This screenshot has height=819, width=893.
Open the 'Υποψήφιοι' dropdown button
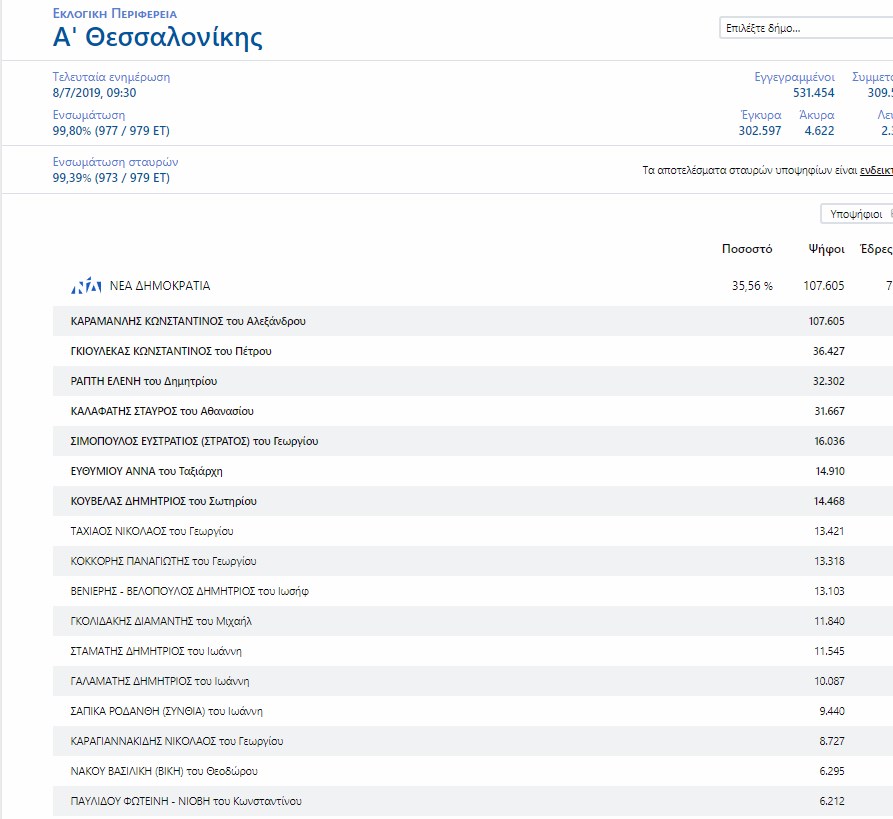(856, 214)
